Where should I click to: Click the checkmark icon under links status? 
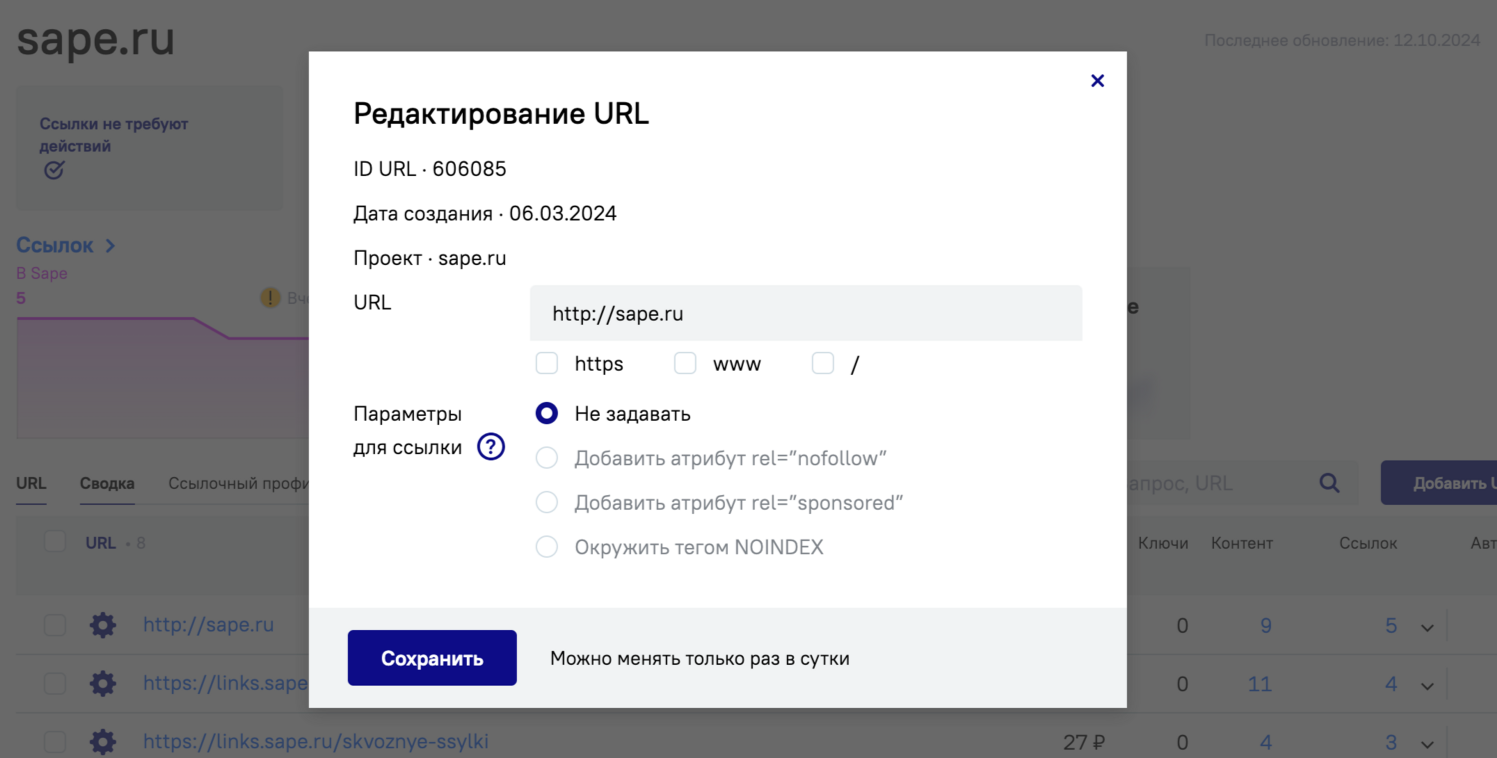tap(54, 170)
